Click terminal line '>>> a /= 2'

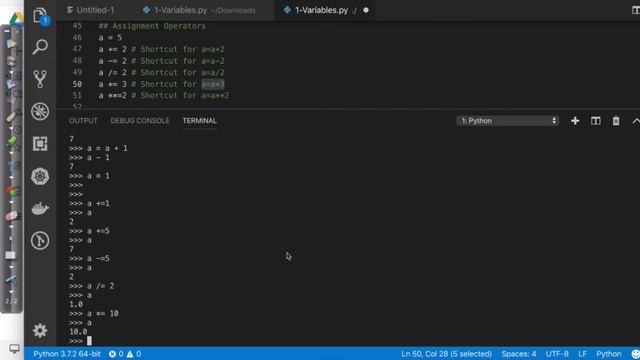tap(91, 286)
